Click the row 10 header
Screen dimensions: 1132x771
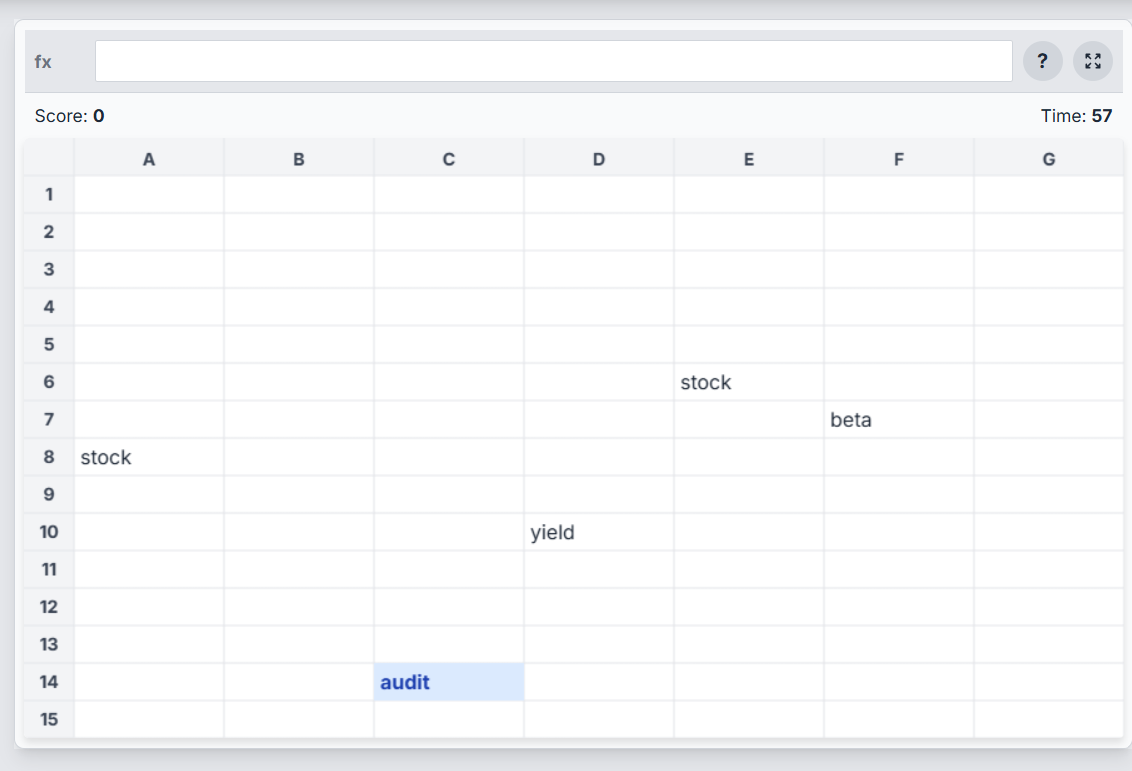tap(49, 532)
